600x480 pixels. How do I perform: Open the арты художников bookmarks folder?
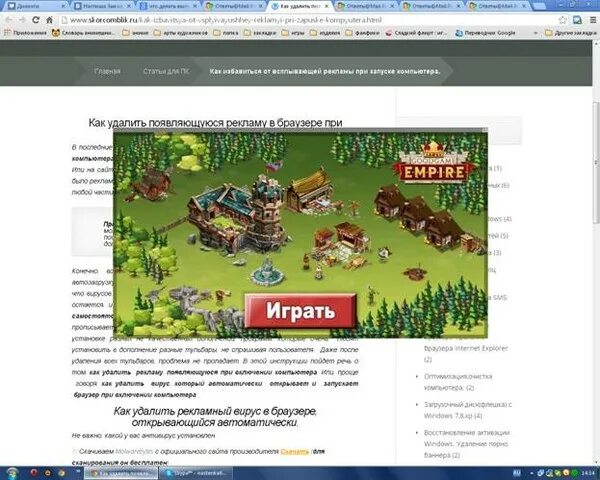coord(181,33)
